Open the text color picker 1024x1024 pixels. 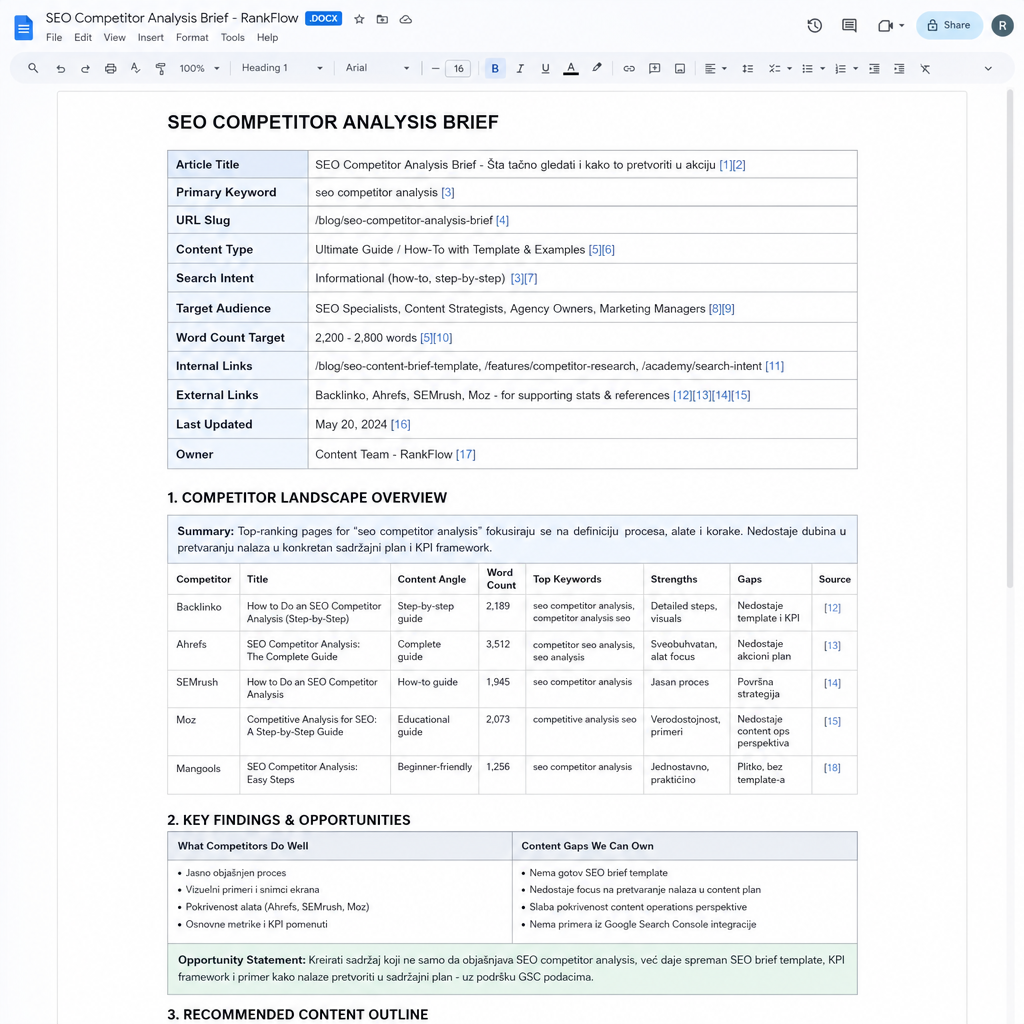tap(571, 68)
